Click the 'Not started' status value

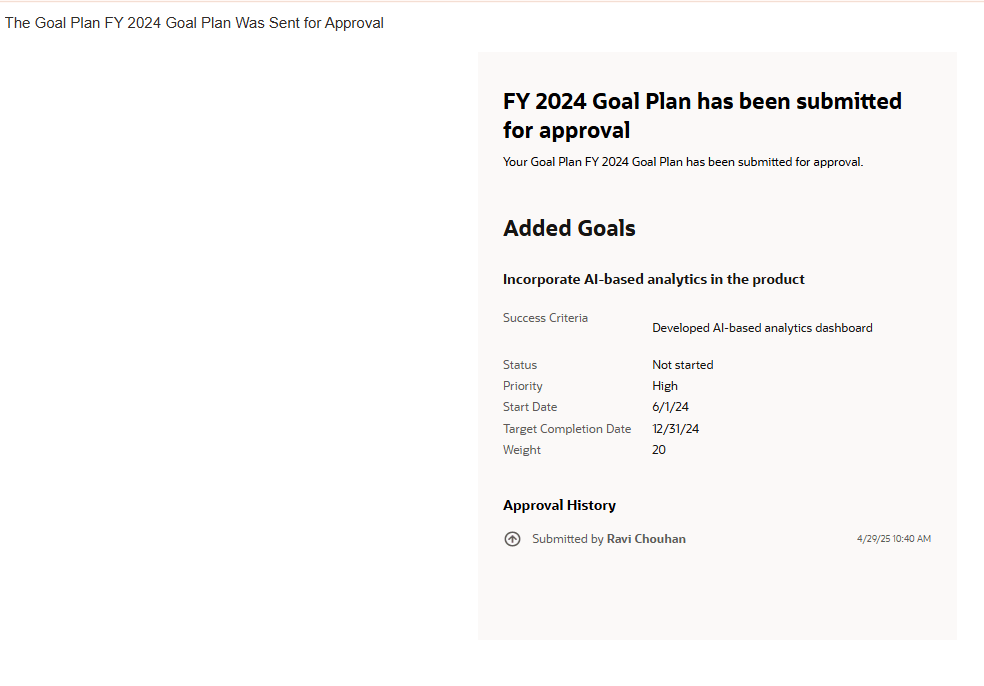pos(682,365)
